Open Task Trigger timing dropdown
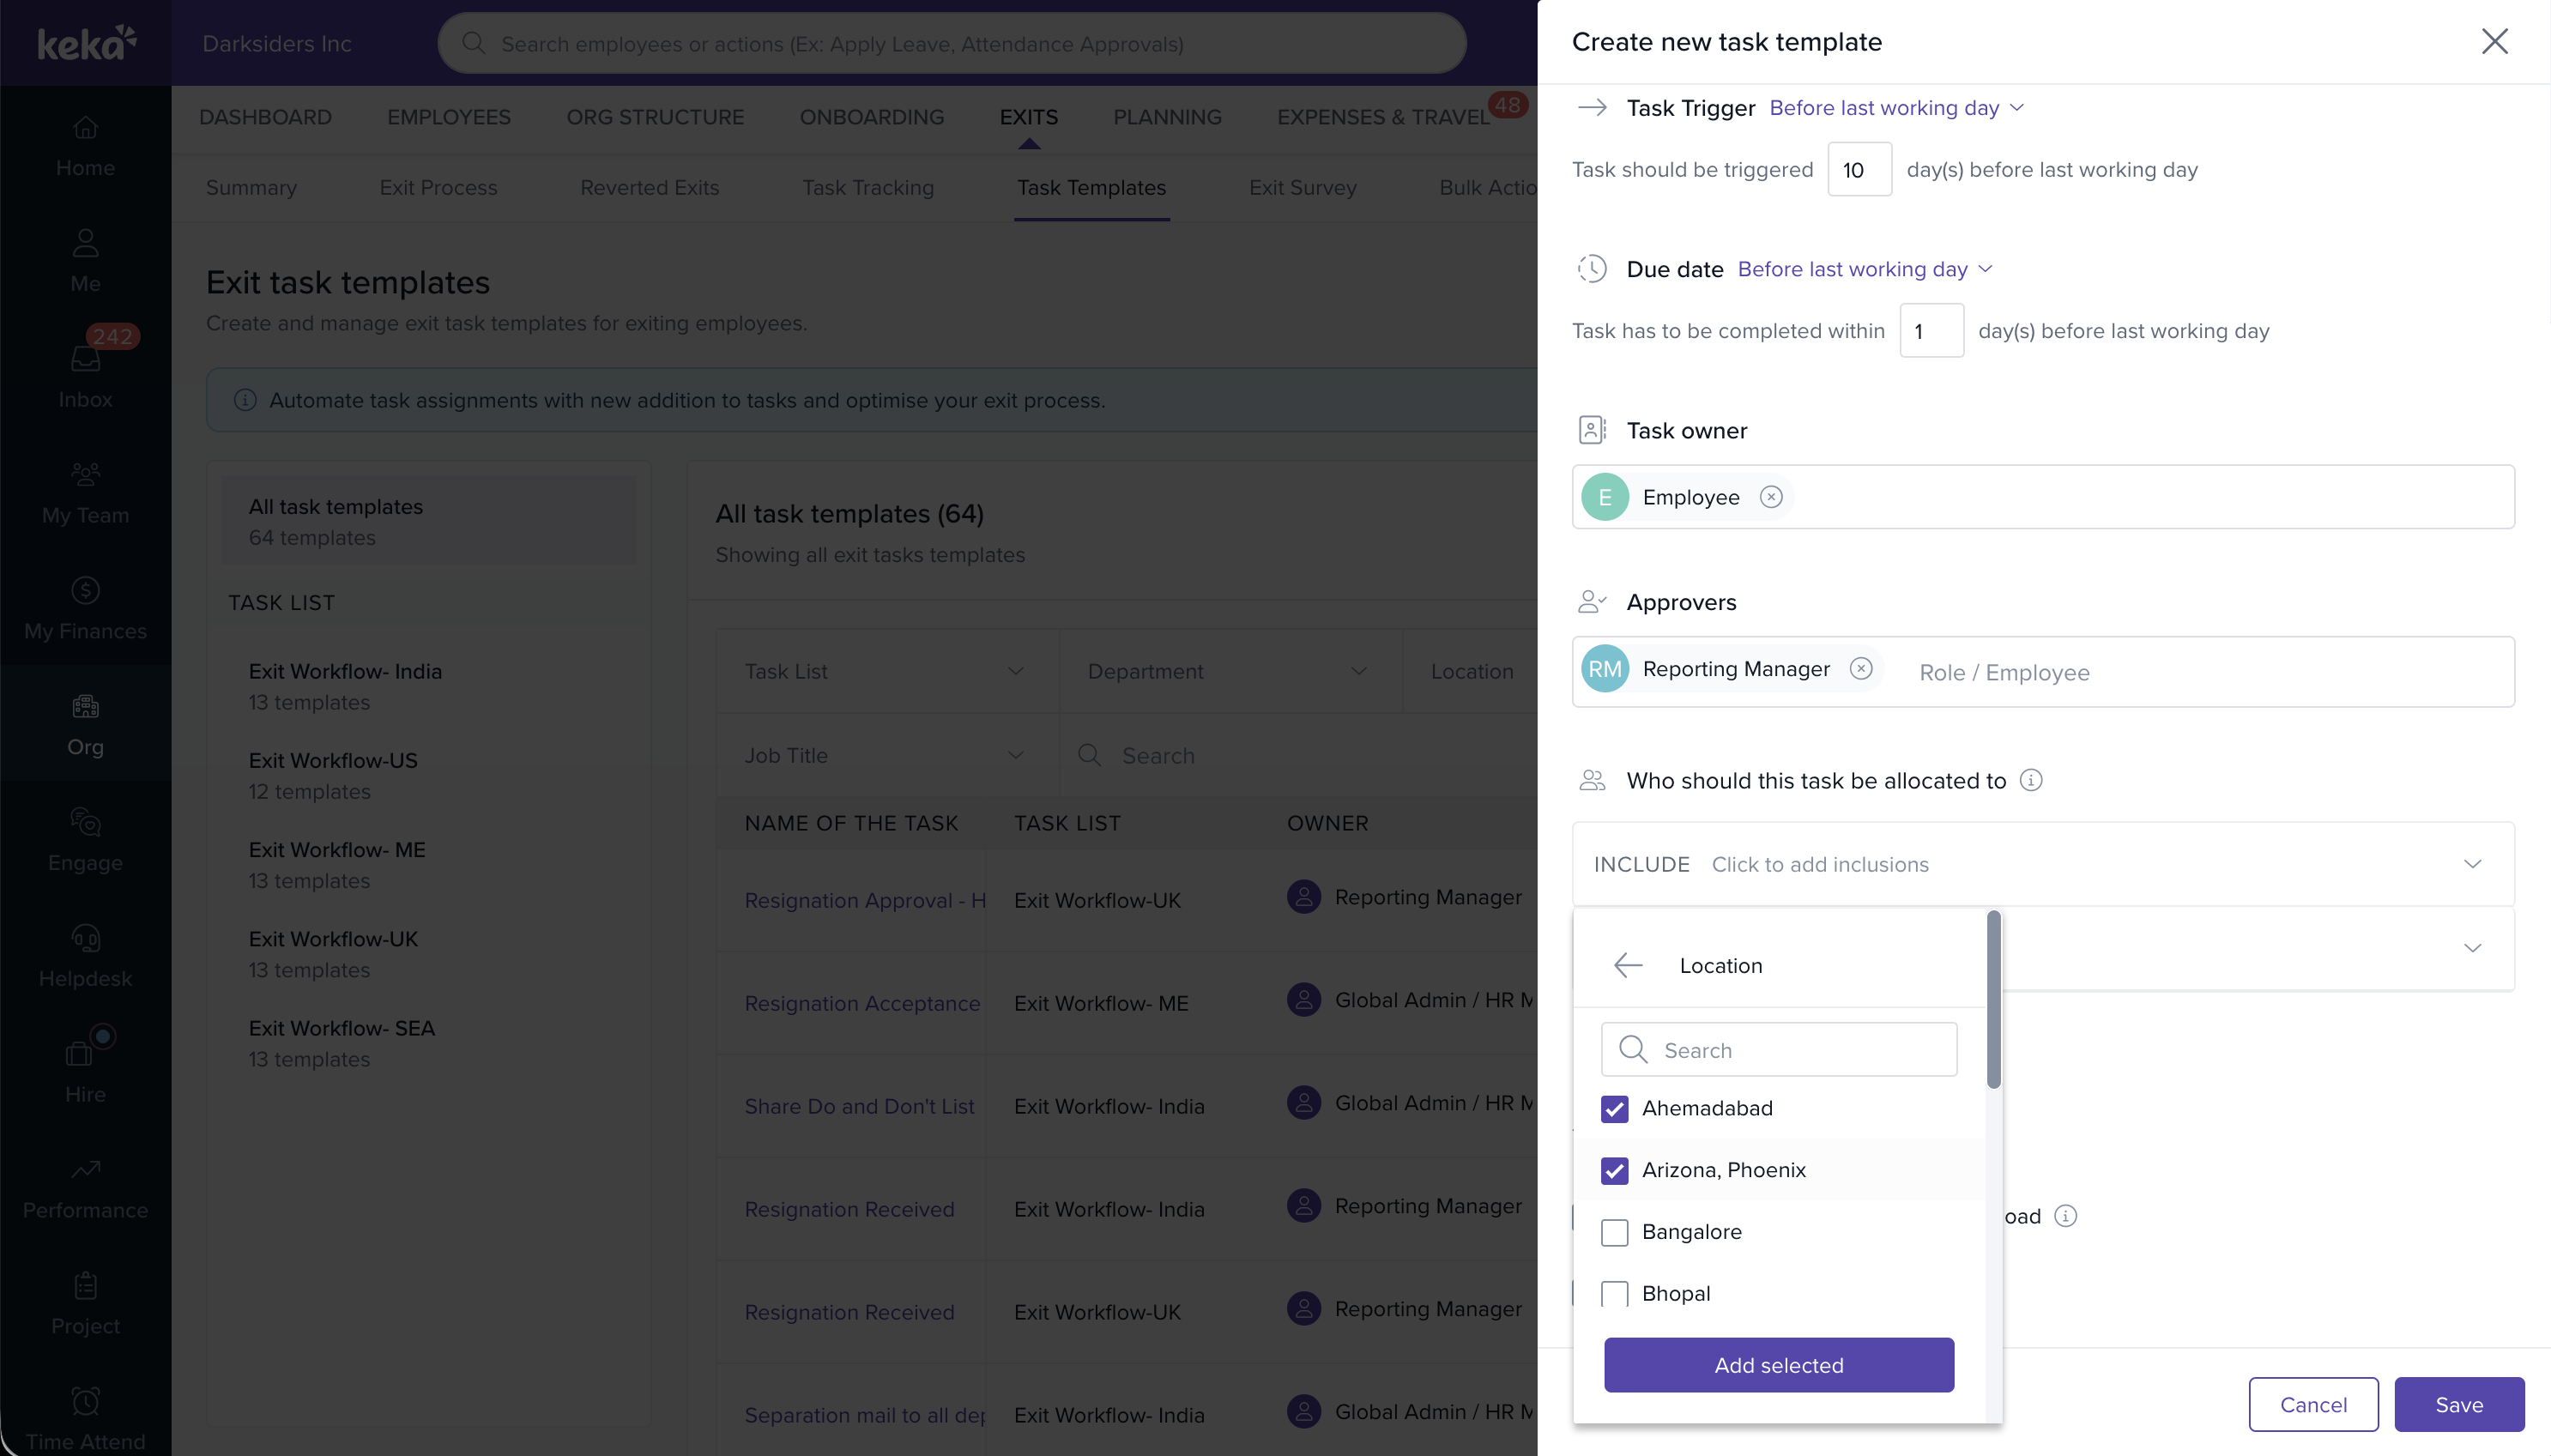 pos(1896,108)
